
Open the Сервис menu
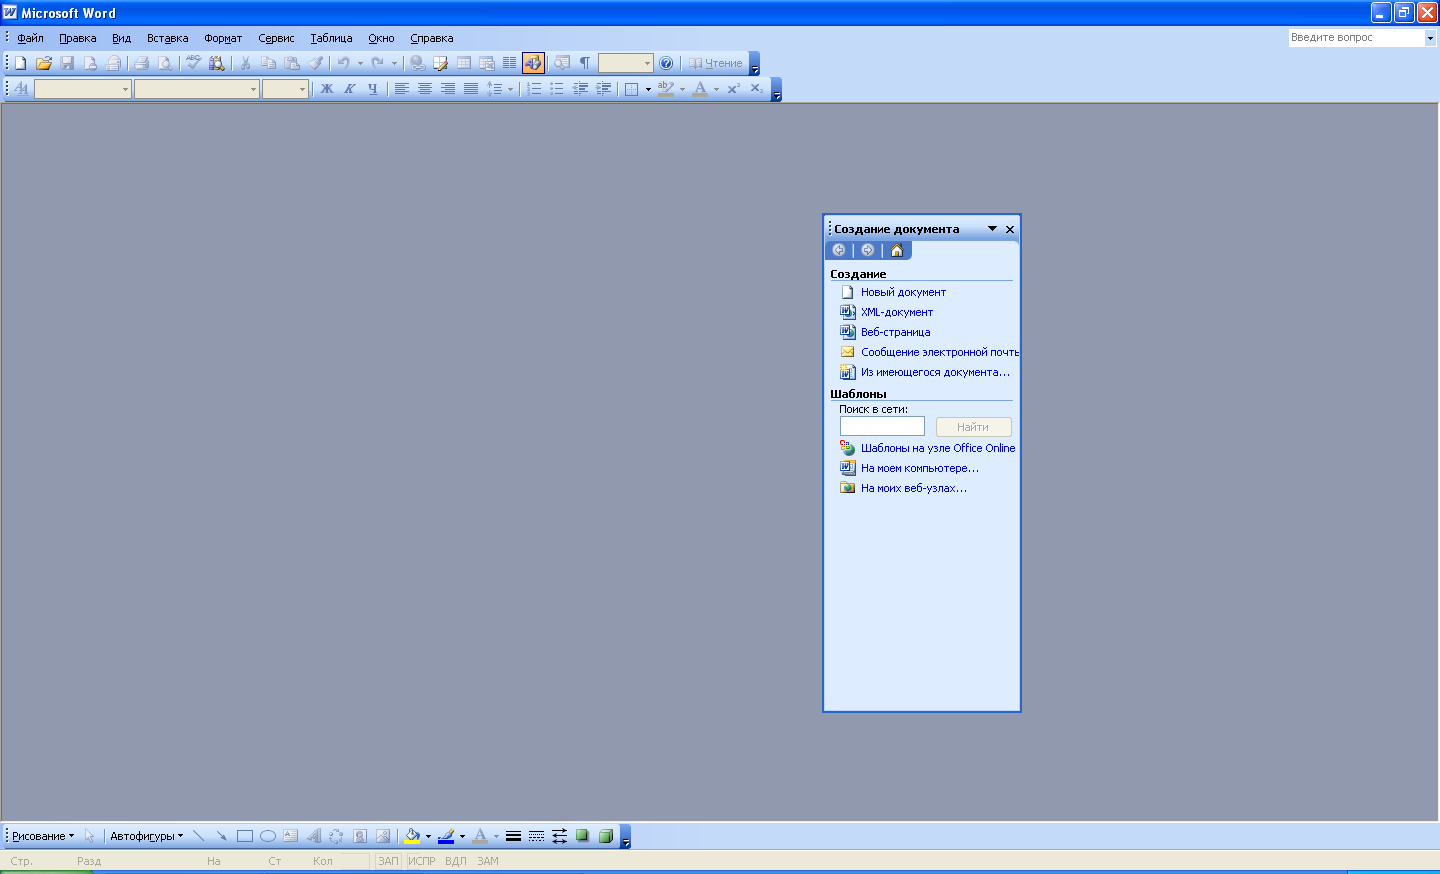276,38
